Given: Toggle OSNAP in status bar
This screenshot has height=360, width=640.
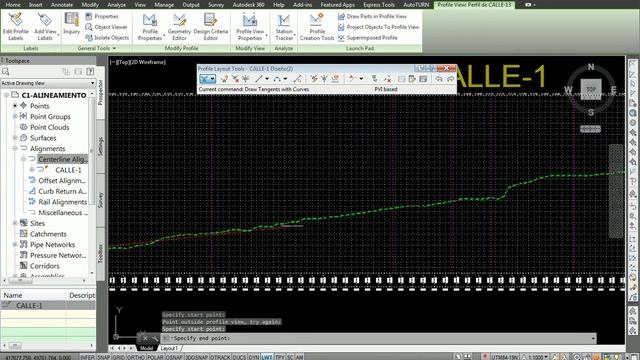Looking at the screenshot, I should tap(174, 357).
